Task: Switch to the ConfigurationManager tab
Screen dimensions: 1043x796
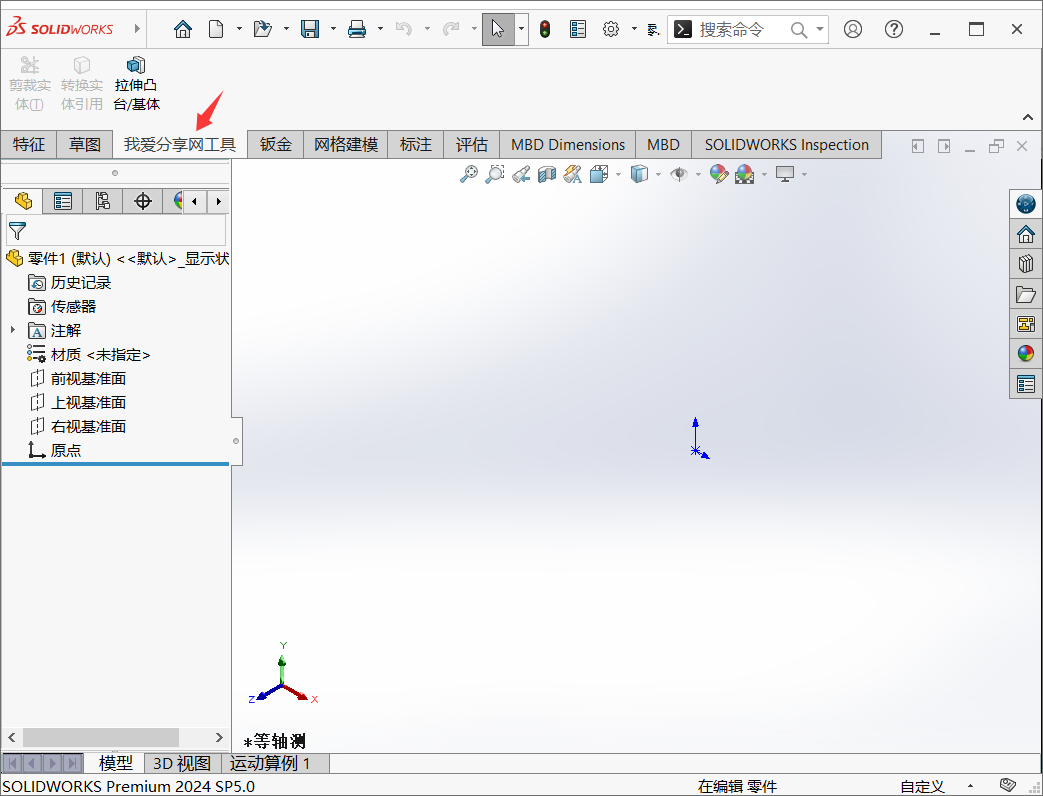Action: click(103, 201)
